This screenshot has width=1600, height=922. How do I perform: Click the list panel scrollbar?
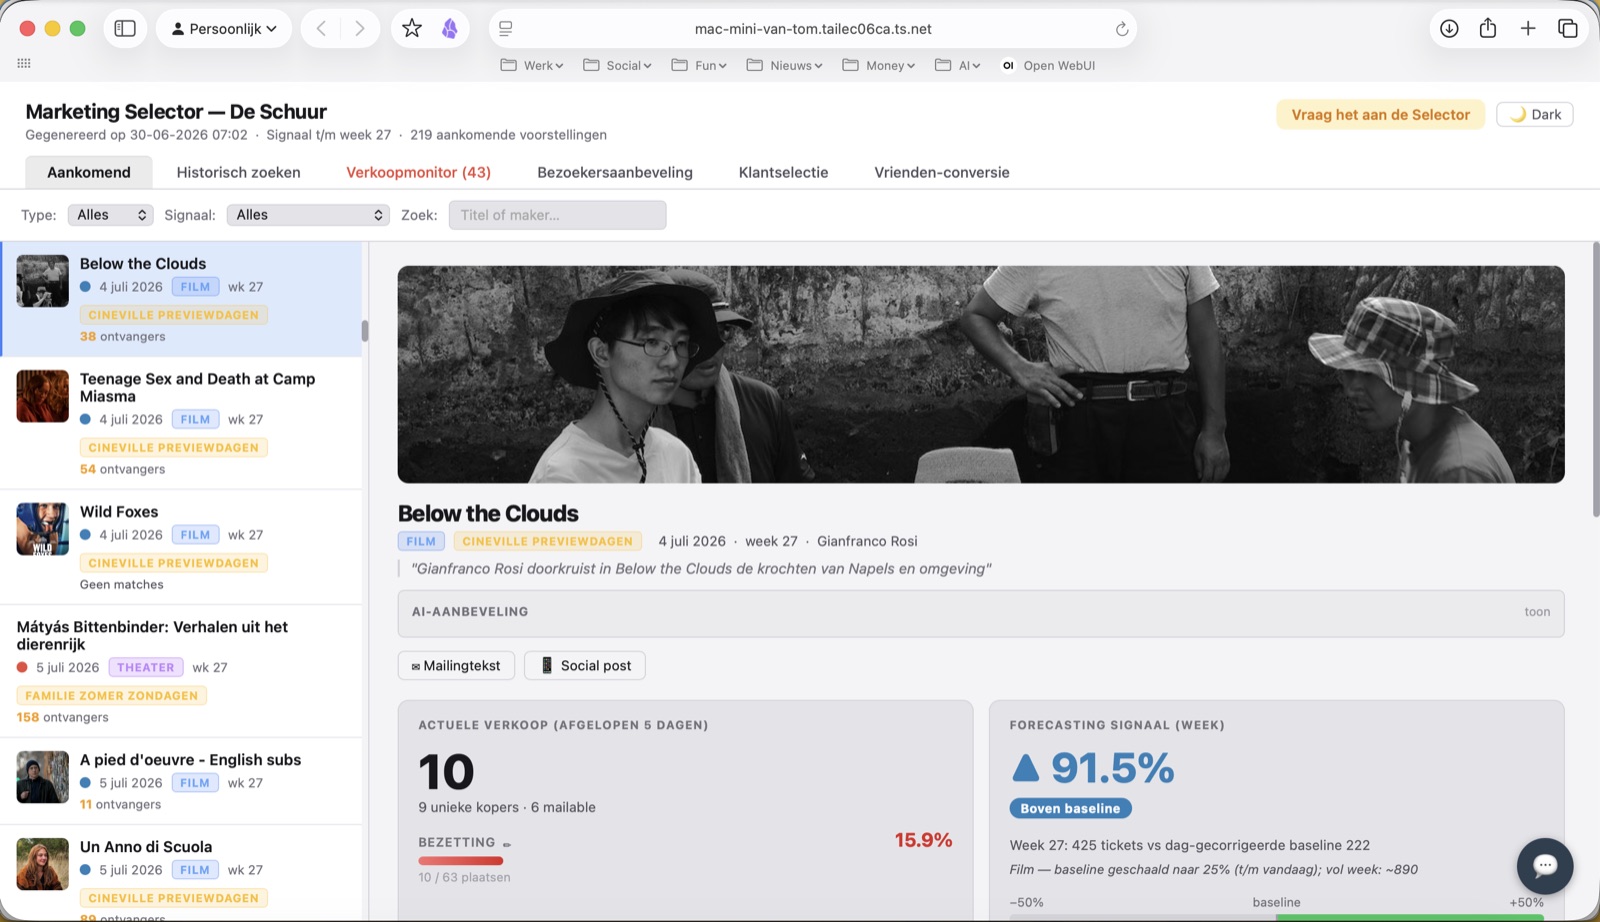(365, 331)
